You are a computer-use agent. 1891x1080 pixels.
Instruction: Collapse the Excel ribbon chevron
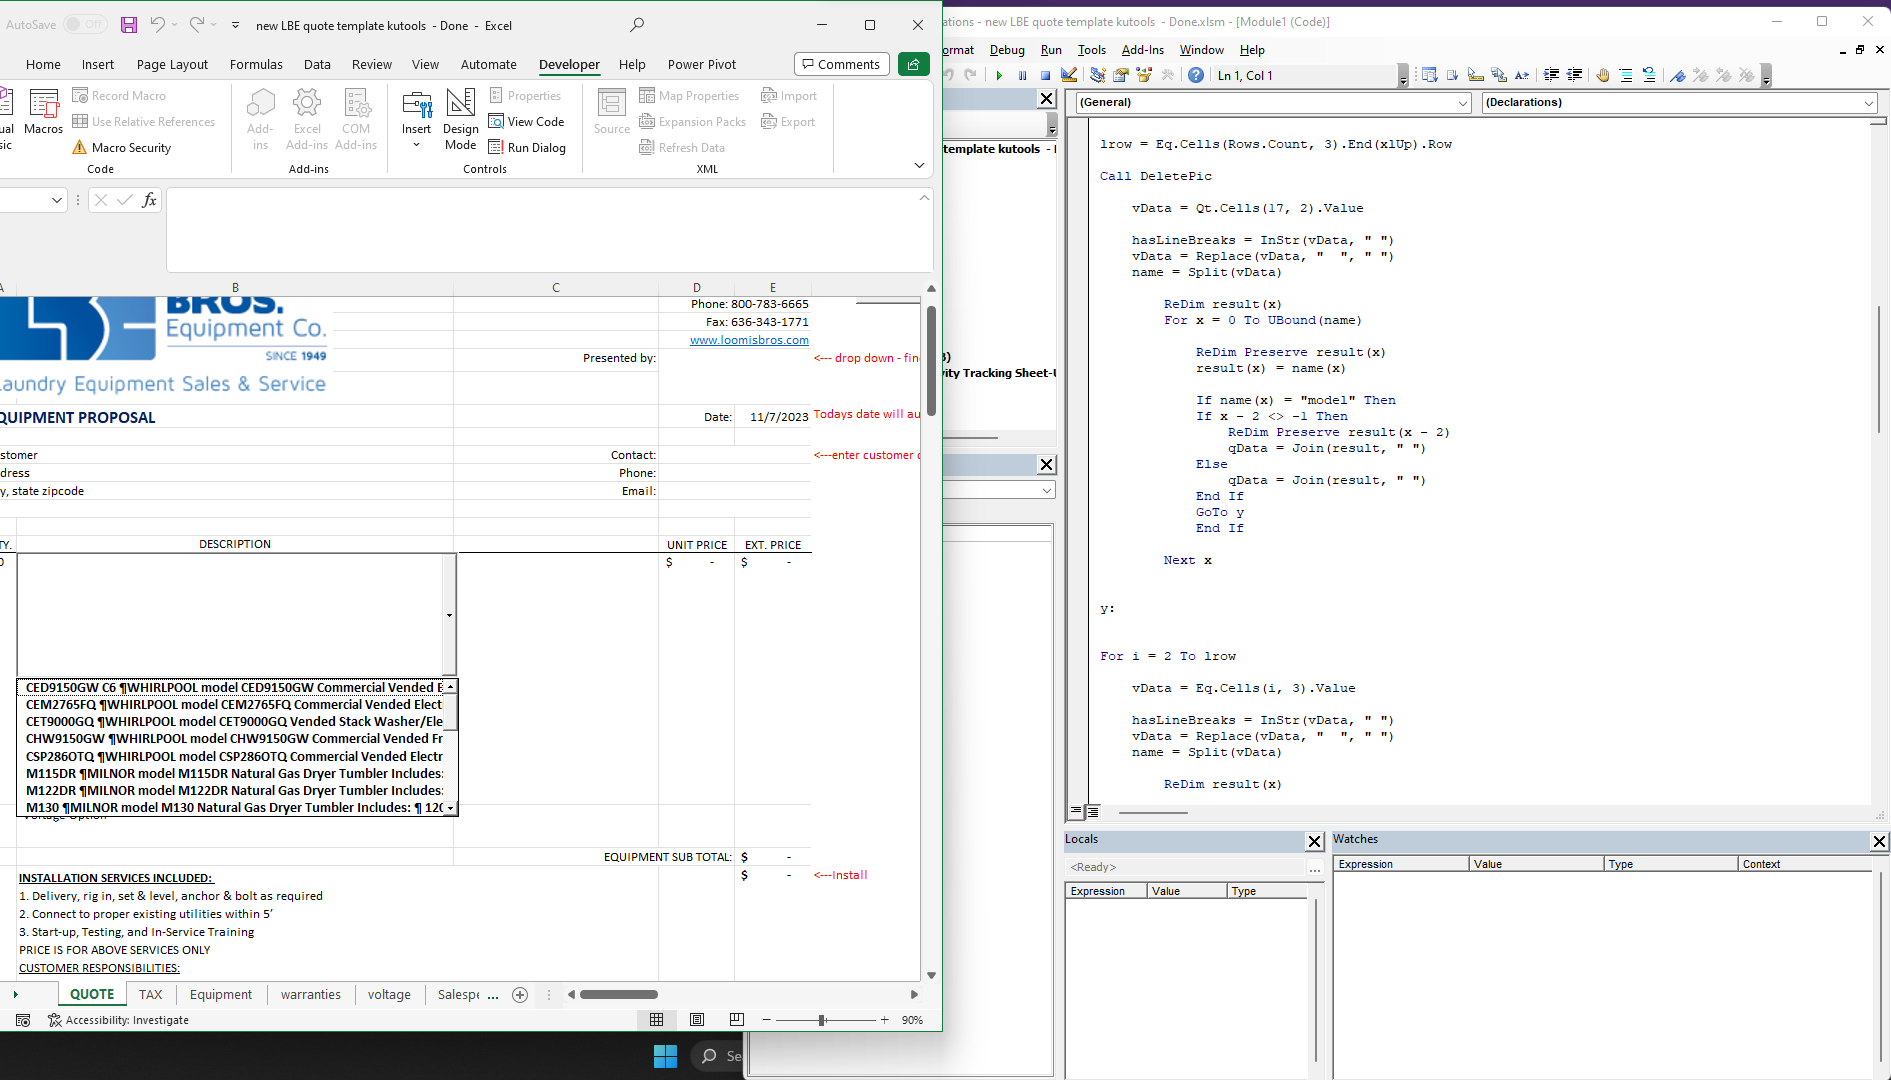click(x=919, y=166)
